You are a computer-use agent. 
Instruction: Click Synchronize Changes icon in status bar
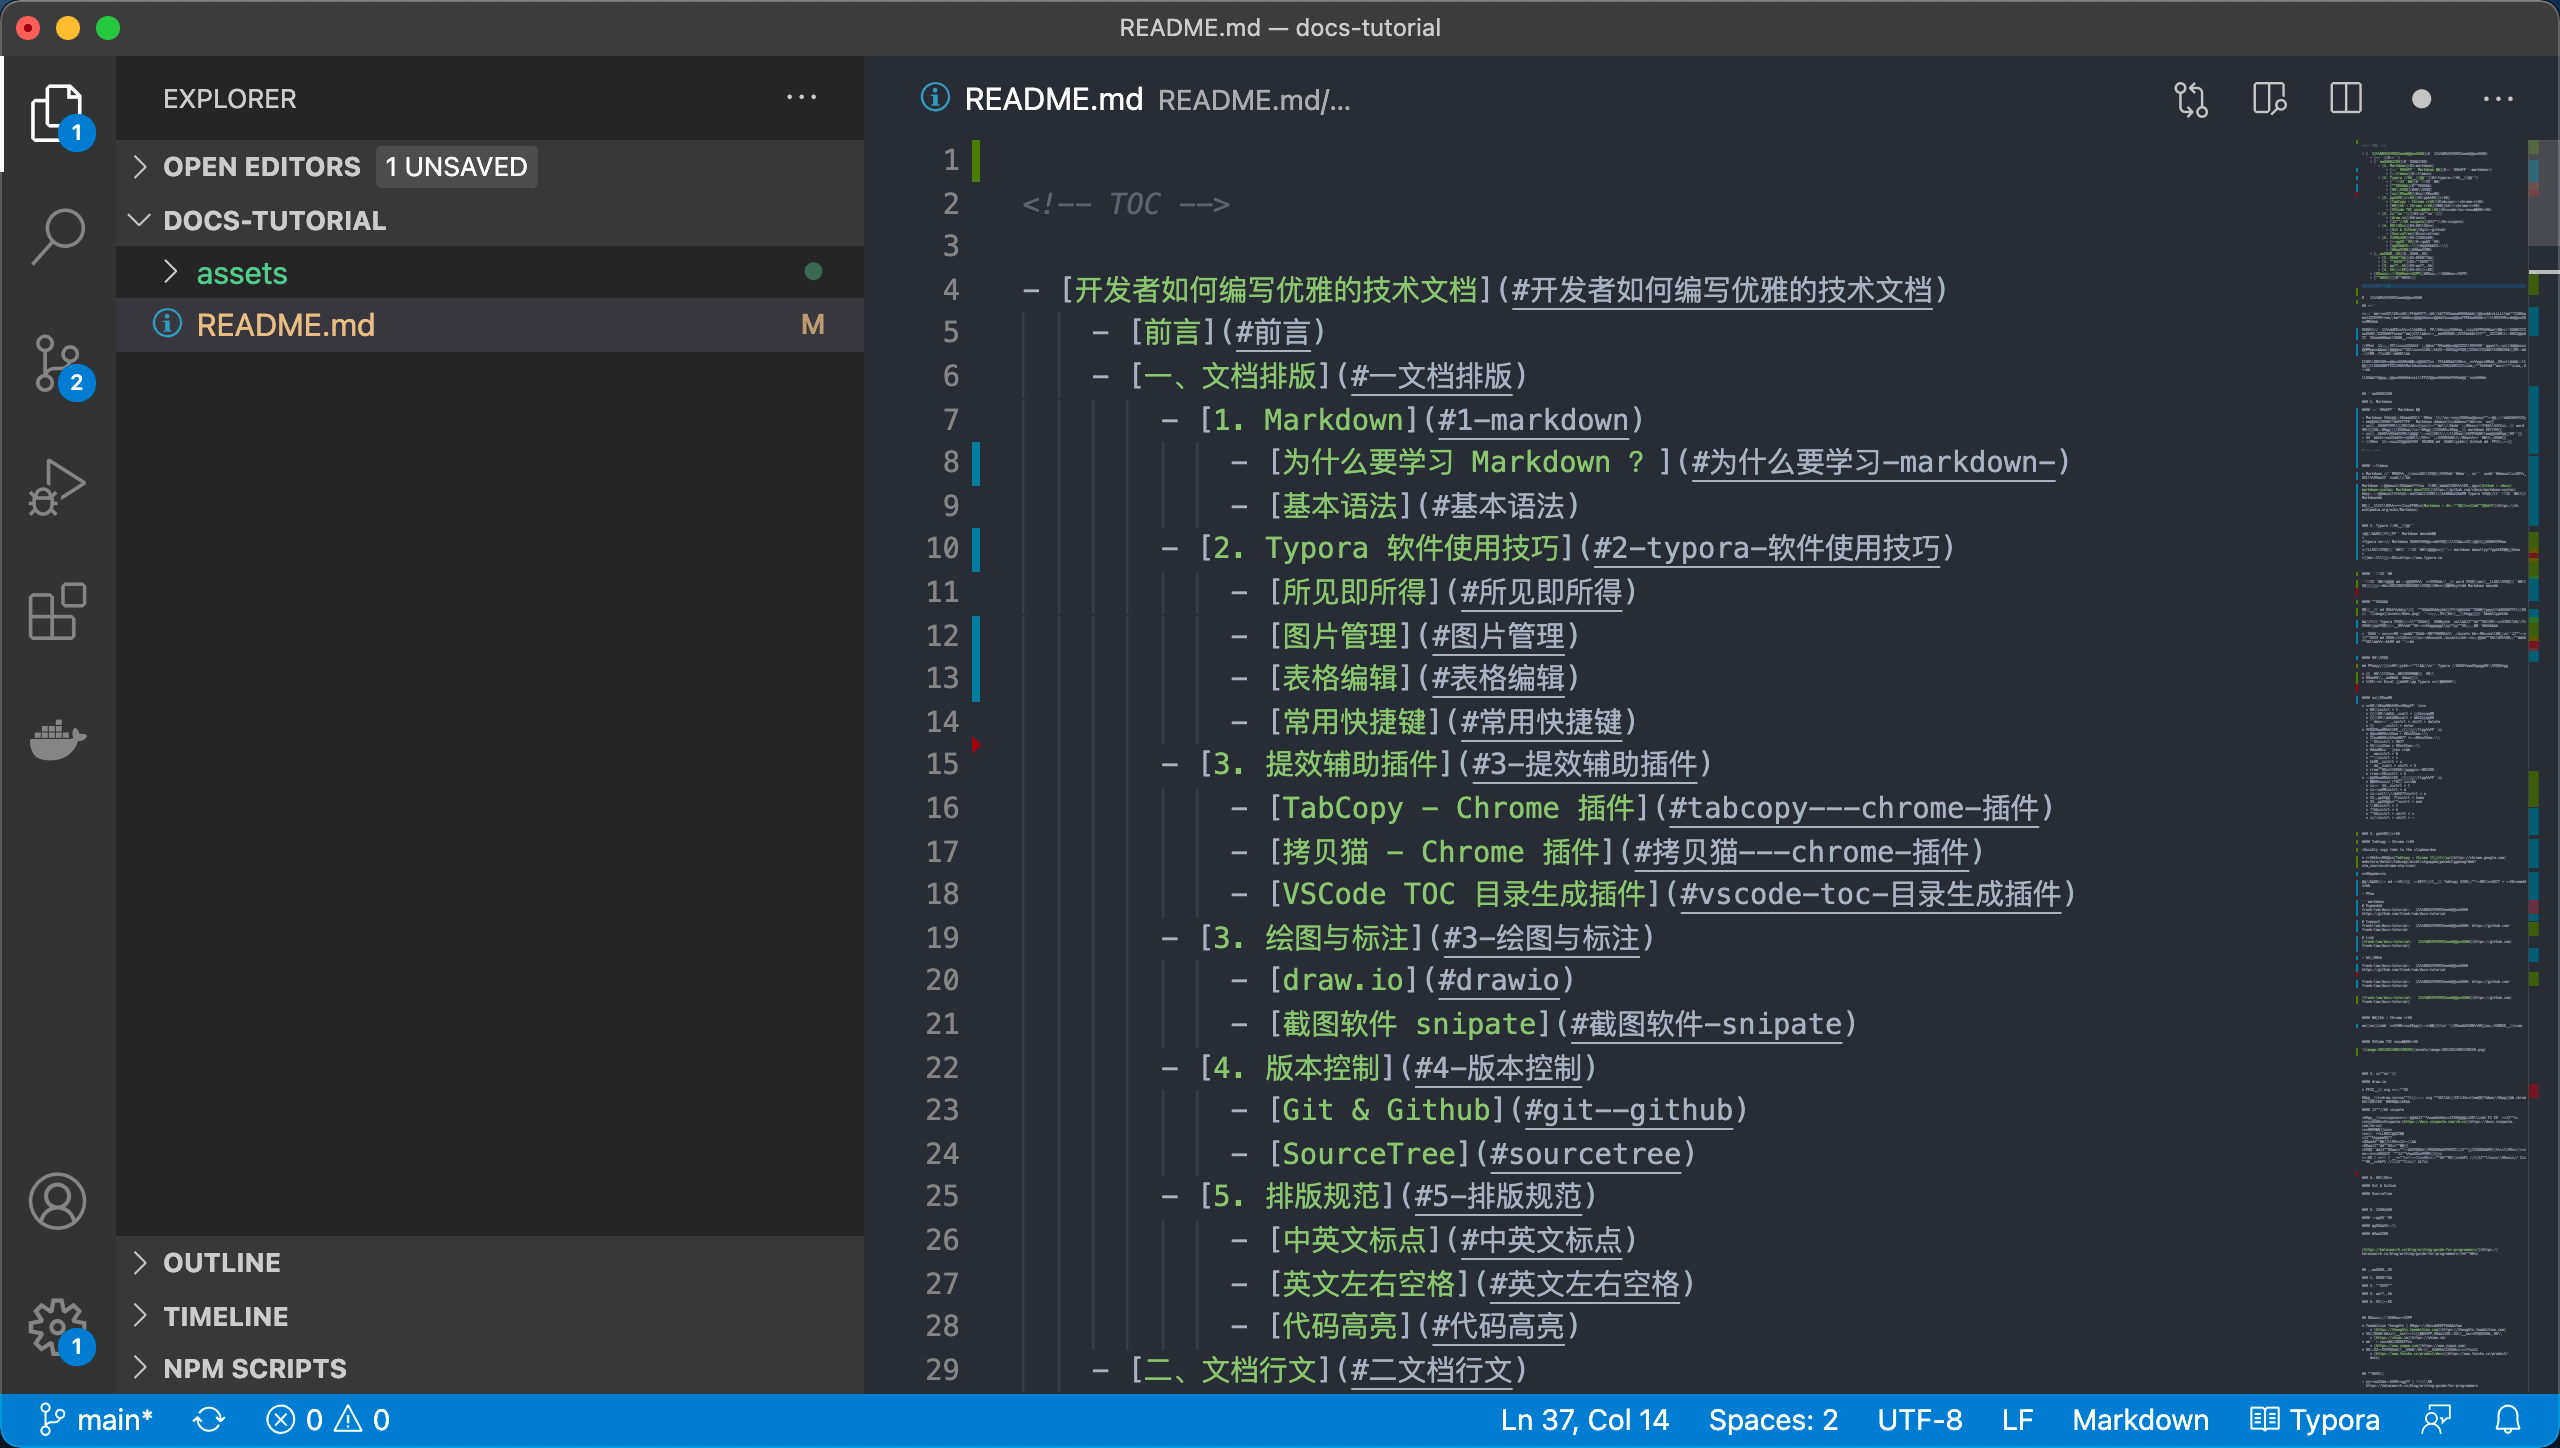pos(209,1420)
